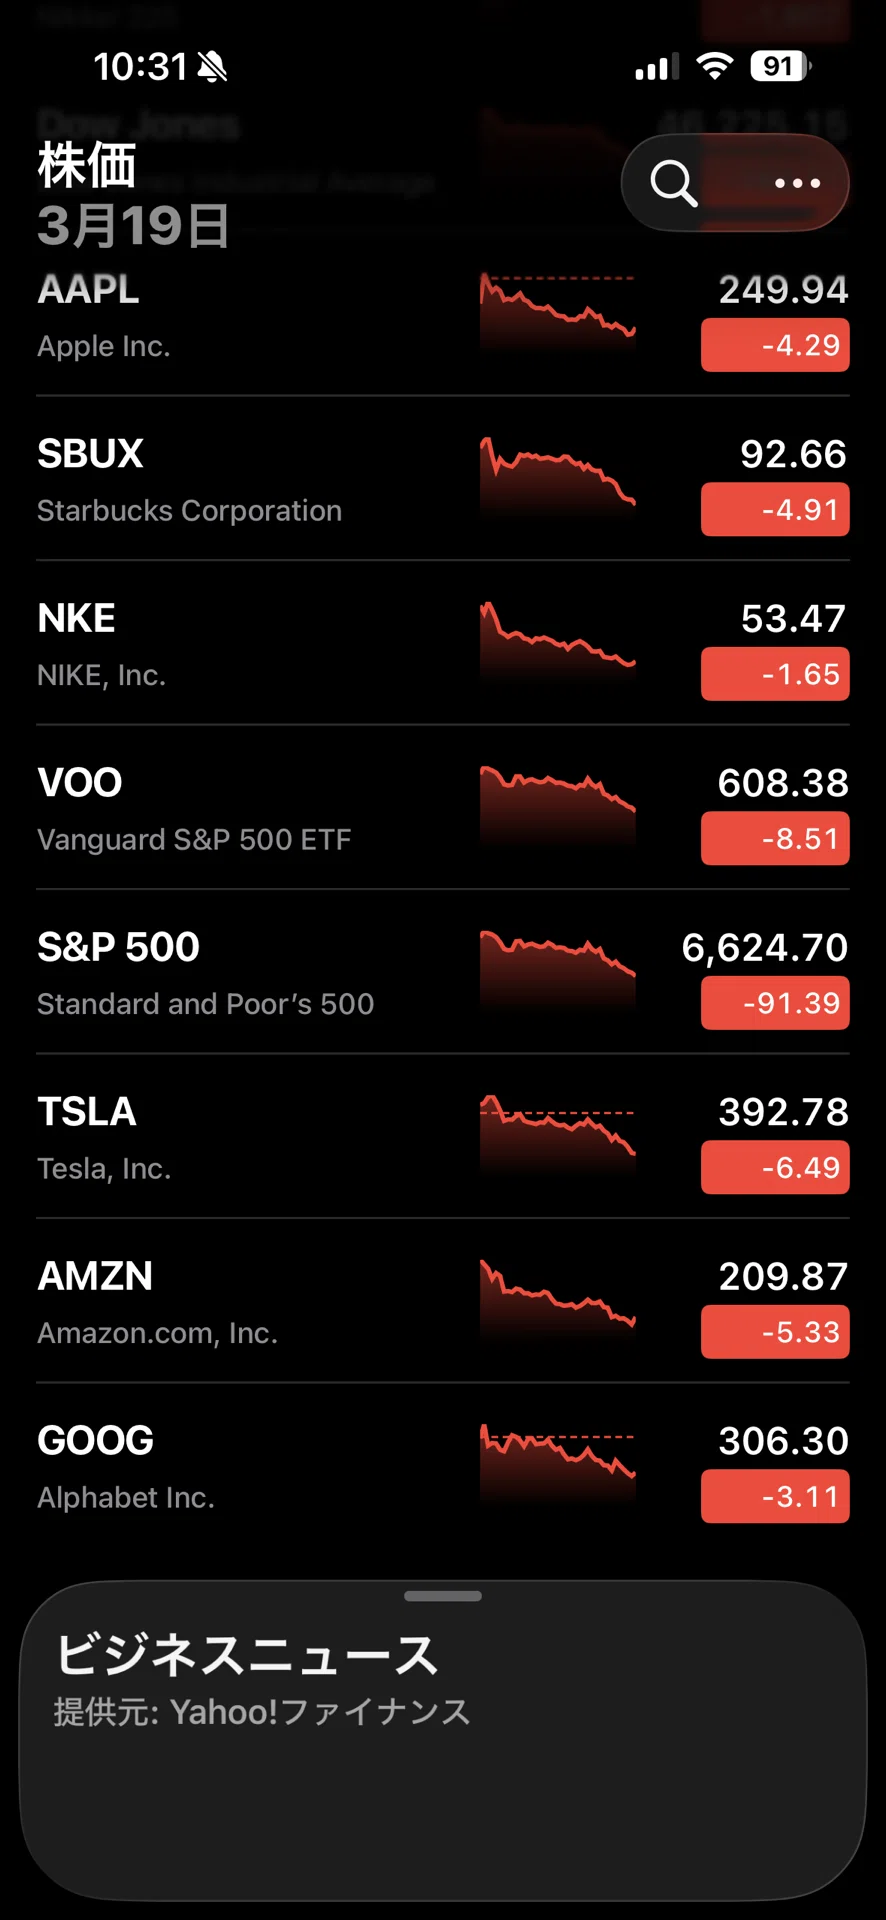This screenshot has height=1920, width=886.
Task: Open Yahoo!ファイナンス provider link
Action: tap(320, 1712)
